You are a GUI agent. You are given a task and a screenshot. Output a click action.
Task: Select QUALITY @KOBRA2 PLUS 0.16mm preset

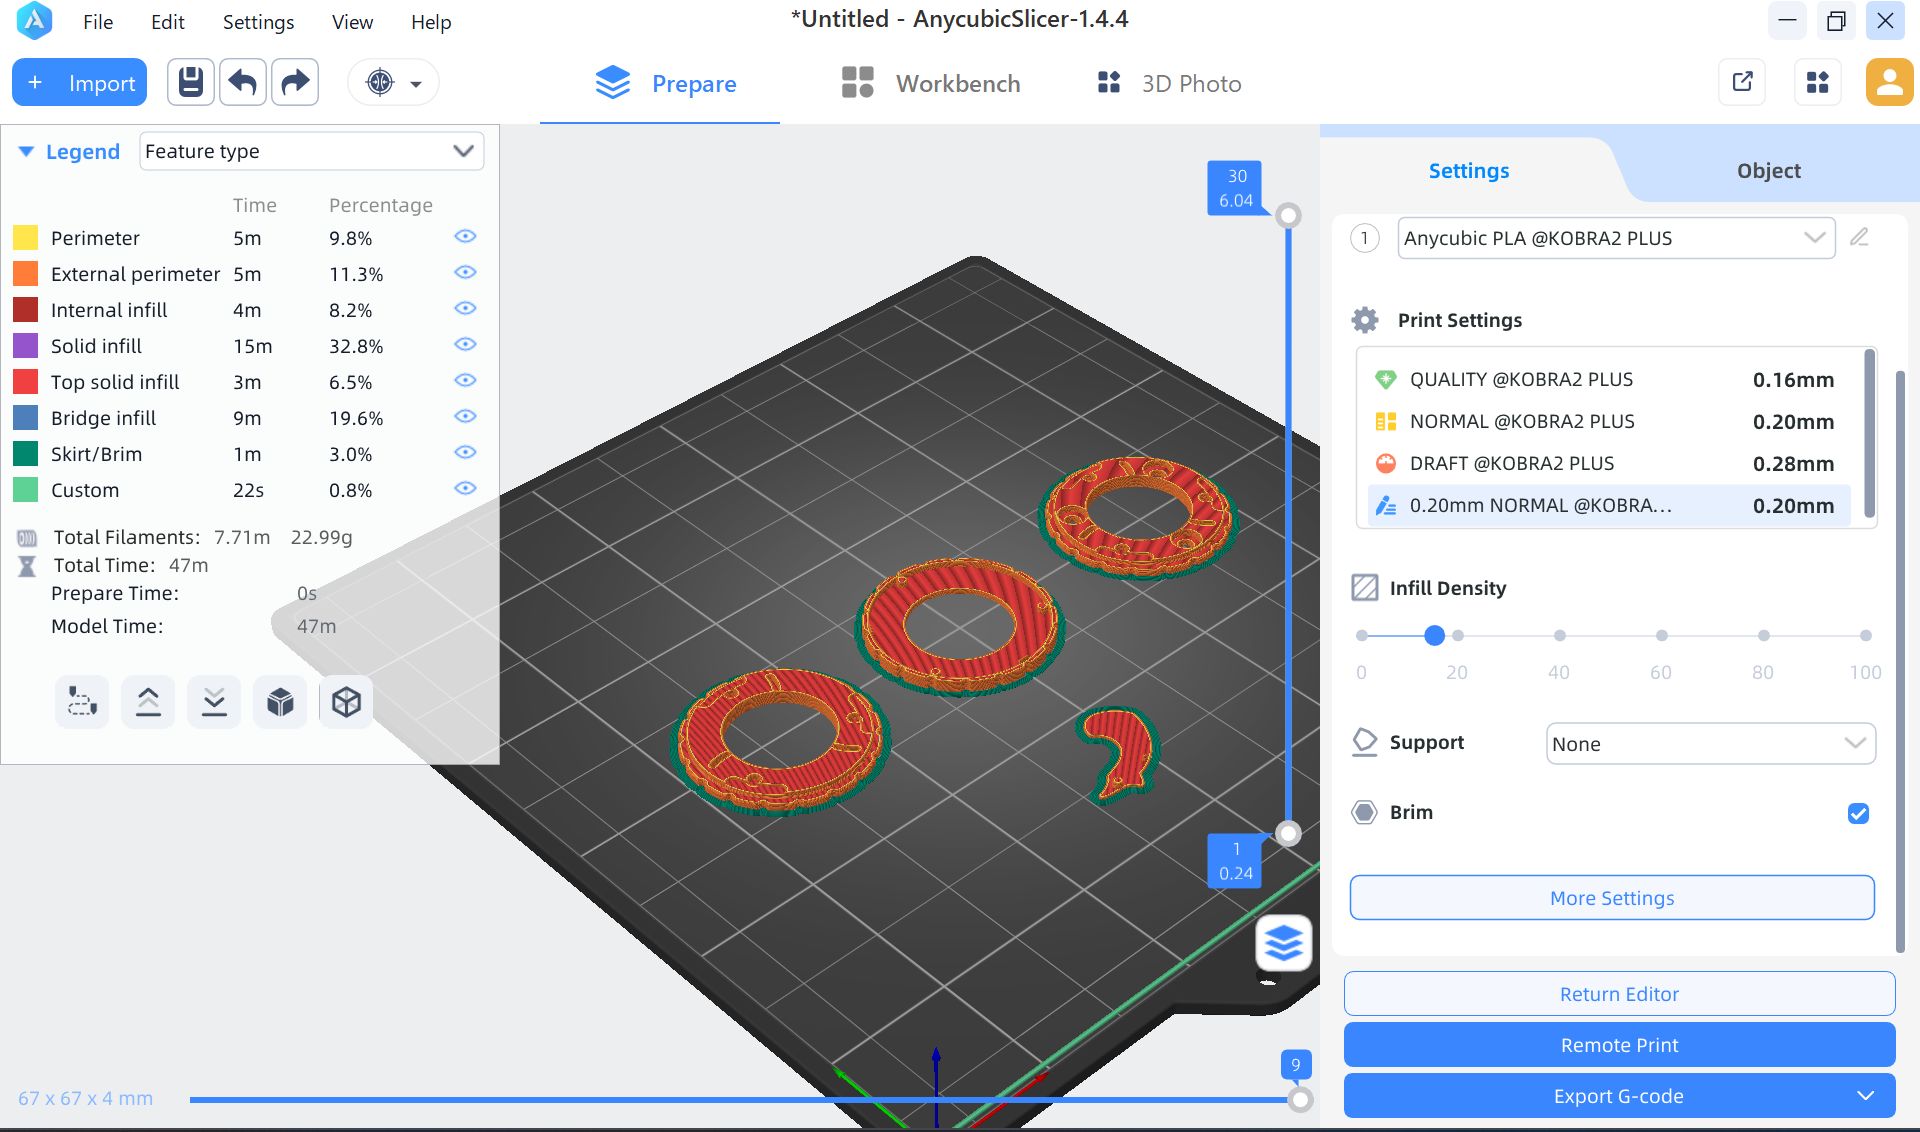1608,380
